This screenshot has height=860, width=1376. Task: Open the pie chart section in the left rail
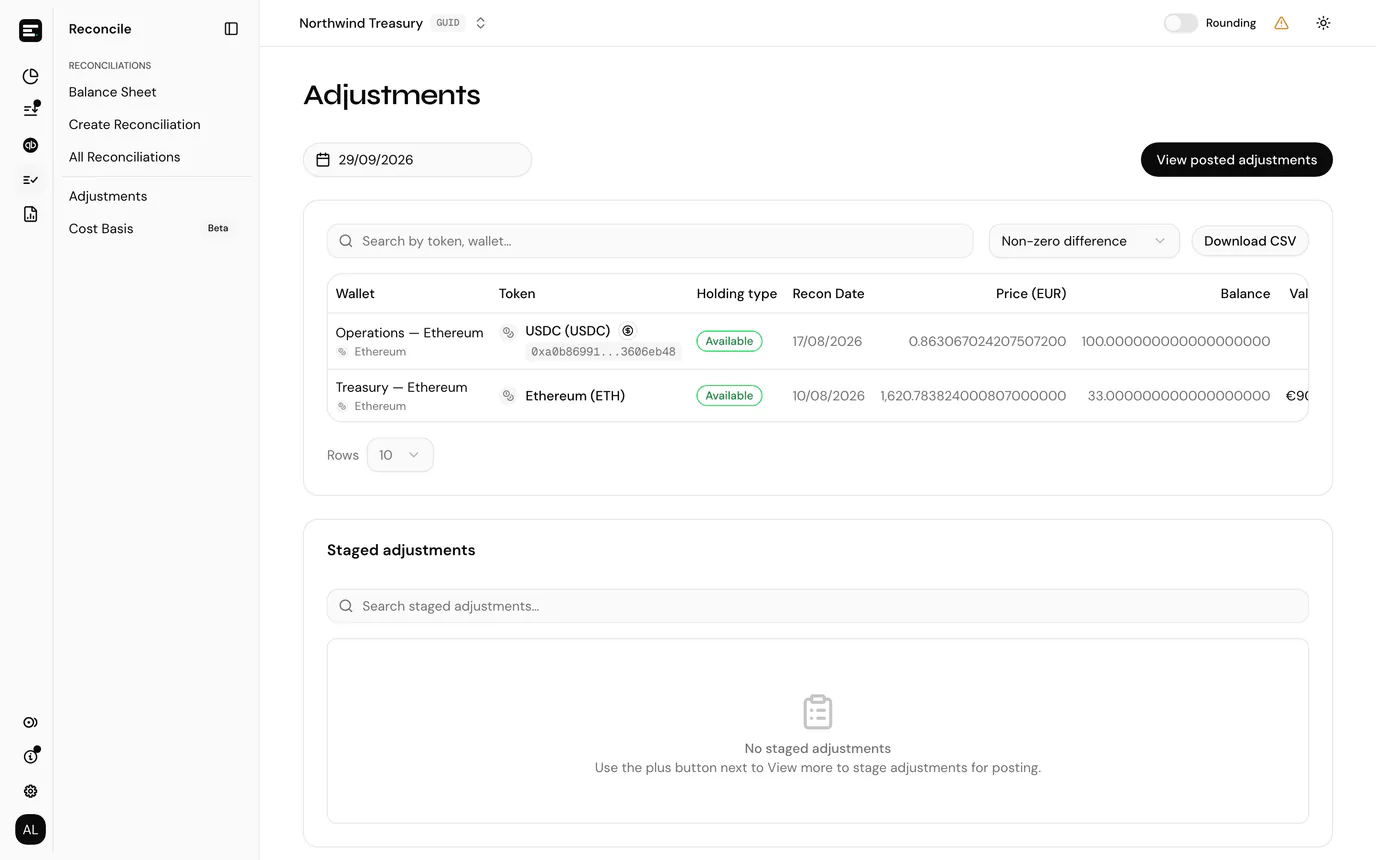[30, 76]
